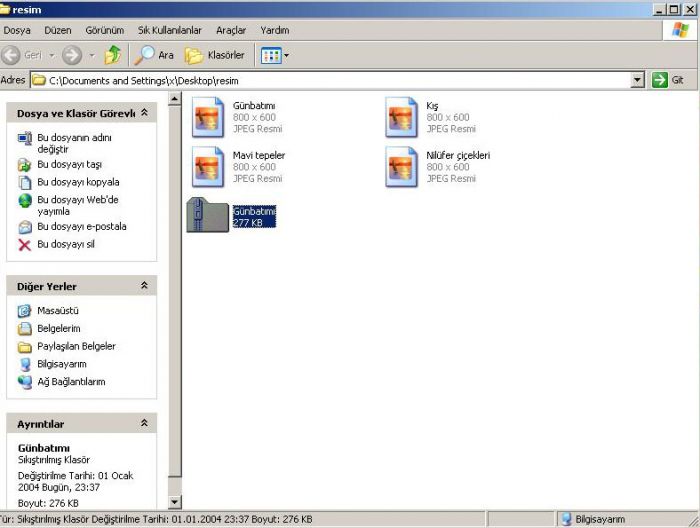
Task: Click the forward navigation arrow
Action: (71, 55)
